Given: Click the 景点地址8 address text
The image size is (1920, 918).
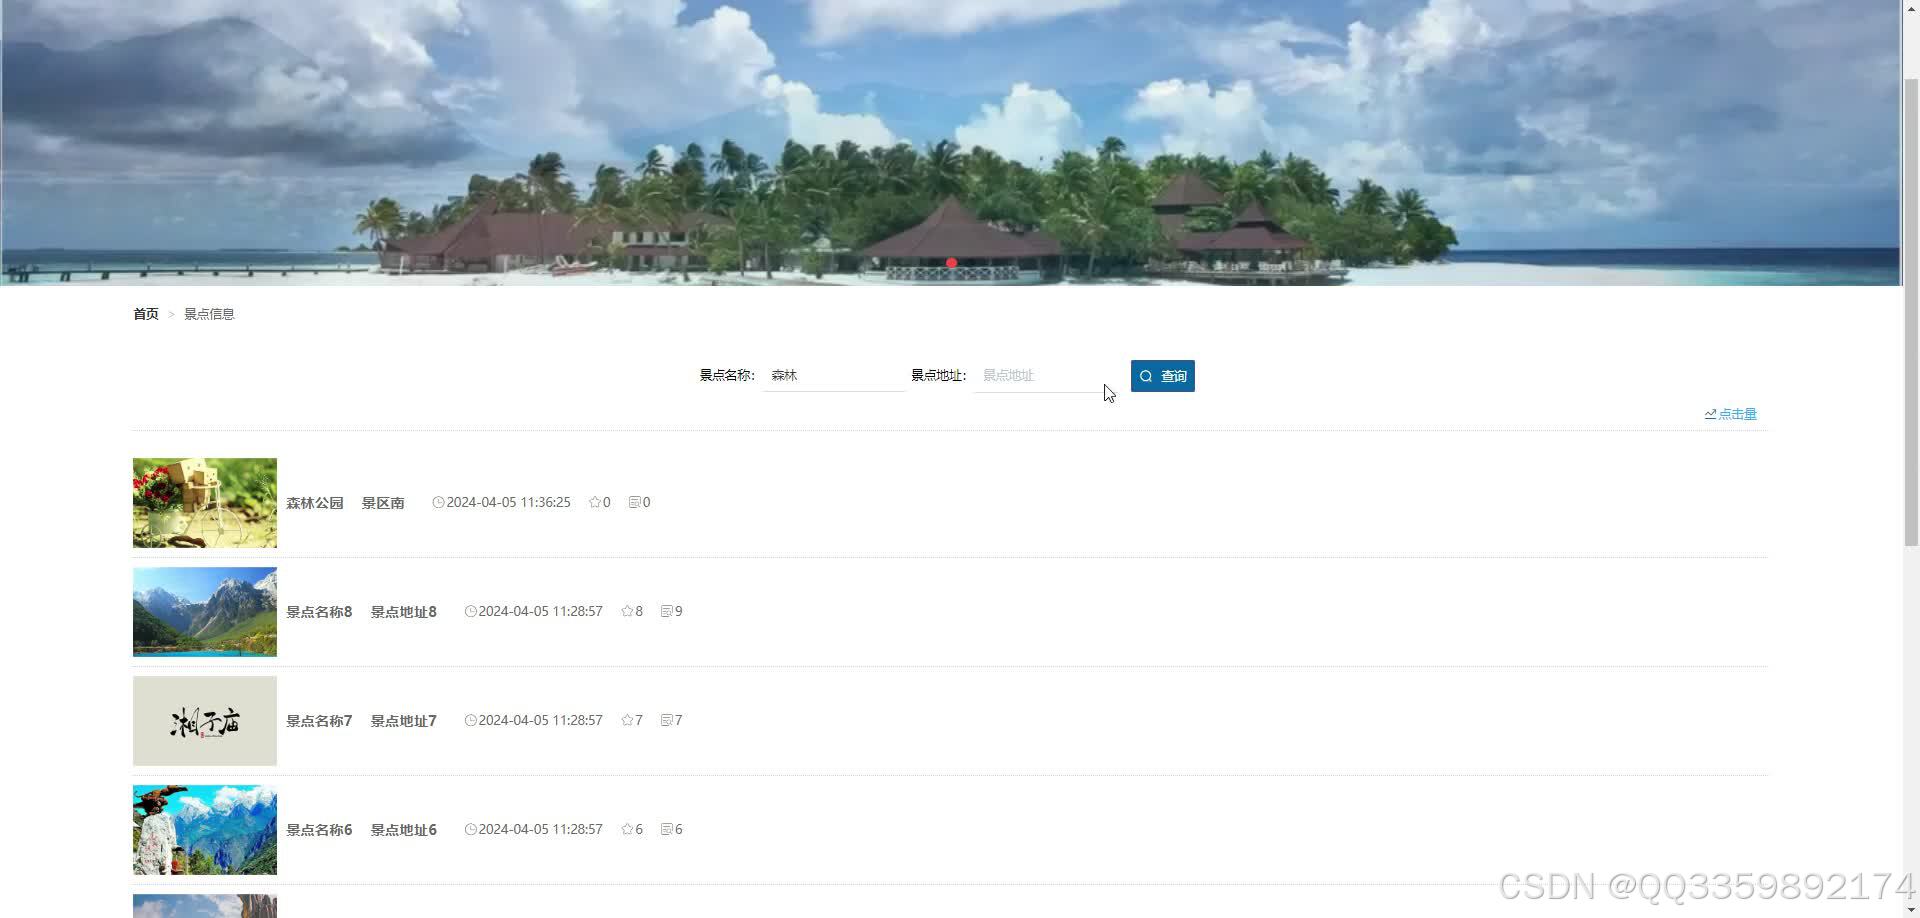Looking at the screenshot, I should tap(404, 612).
